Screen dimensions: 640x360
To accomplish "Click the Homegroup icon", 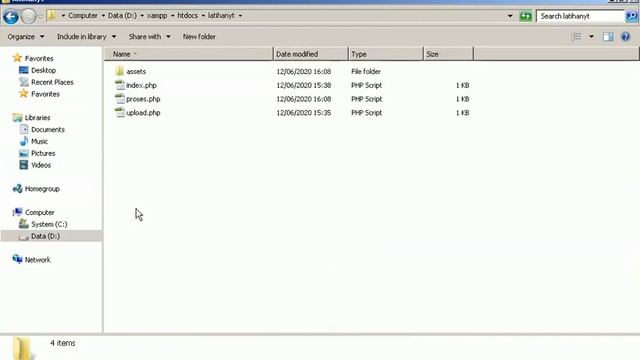I will pos(17,189).
